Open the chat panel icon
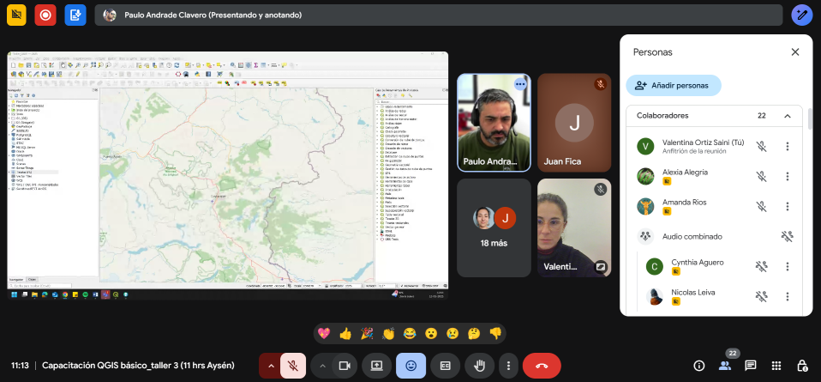This screenshot has height=382, width=821. (750, 366)
